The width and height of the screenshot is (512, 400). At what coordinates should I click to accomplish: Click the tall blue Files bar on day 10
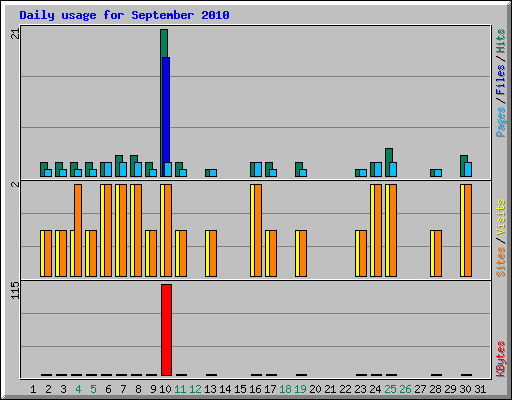point(166,110)
